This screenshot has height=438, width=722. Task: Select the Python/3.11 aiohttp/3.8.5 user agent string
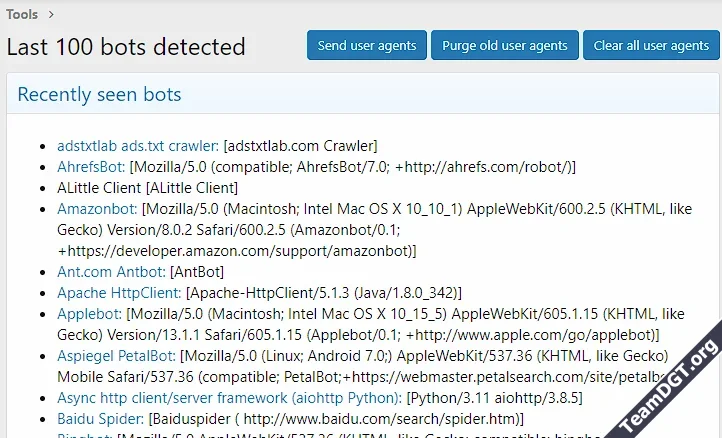coord(495,397)
